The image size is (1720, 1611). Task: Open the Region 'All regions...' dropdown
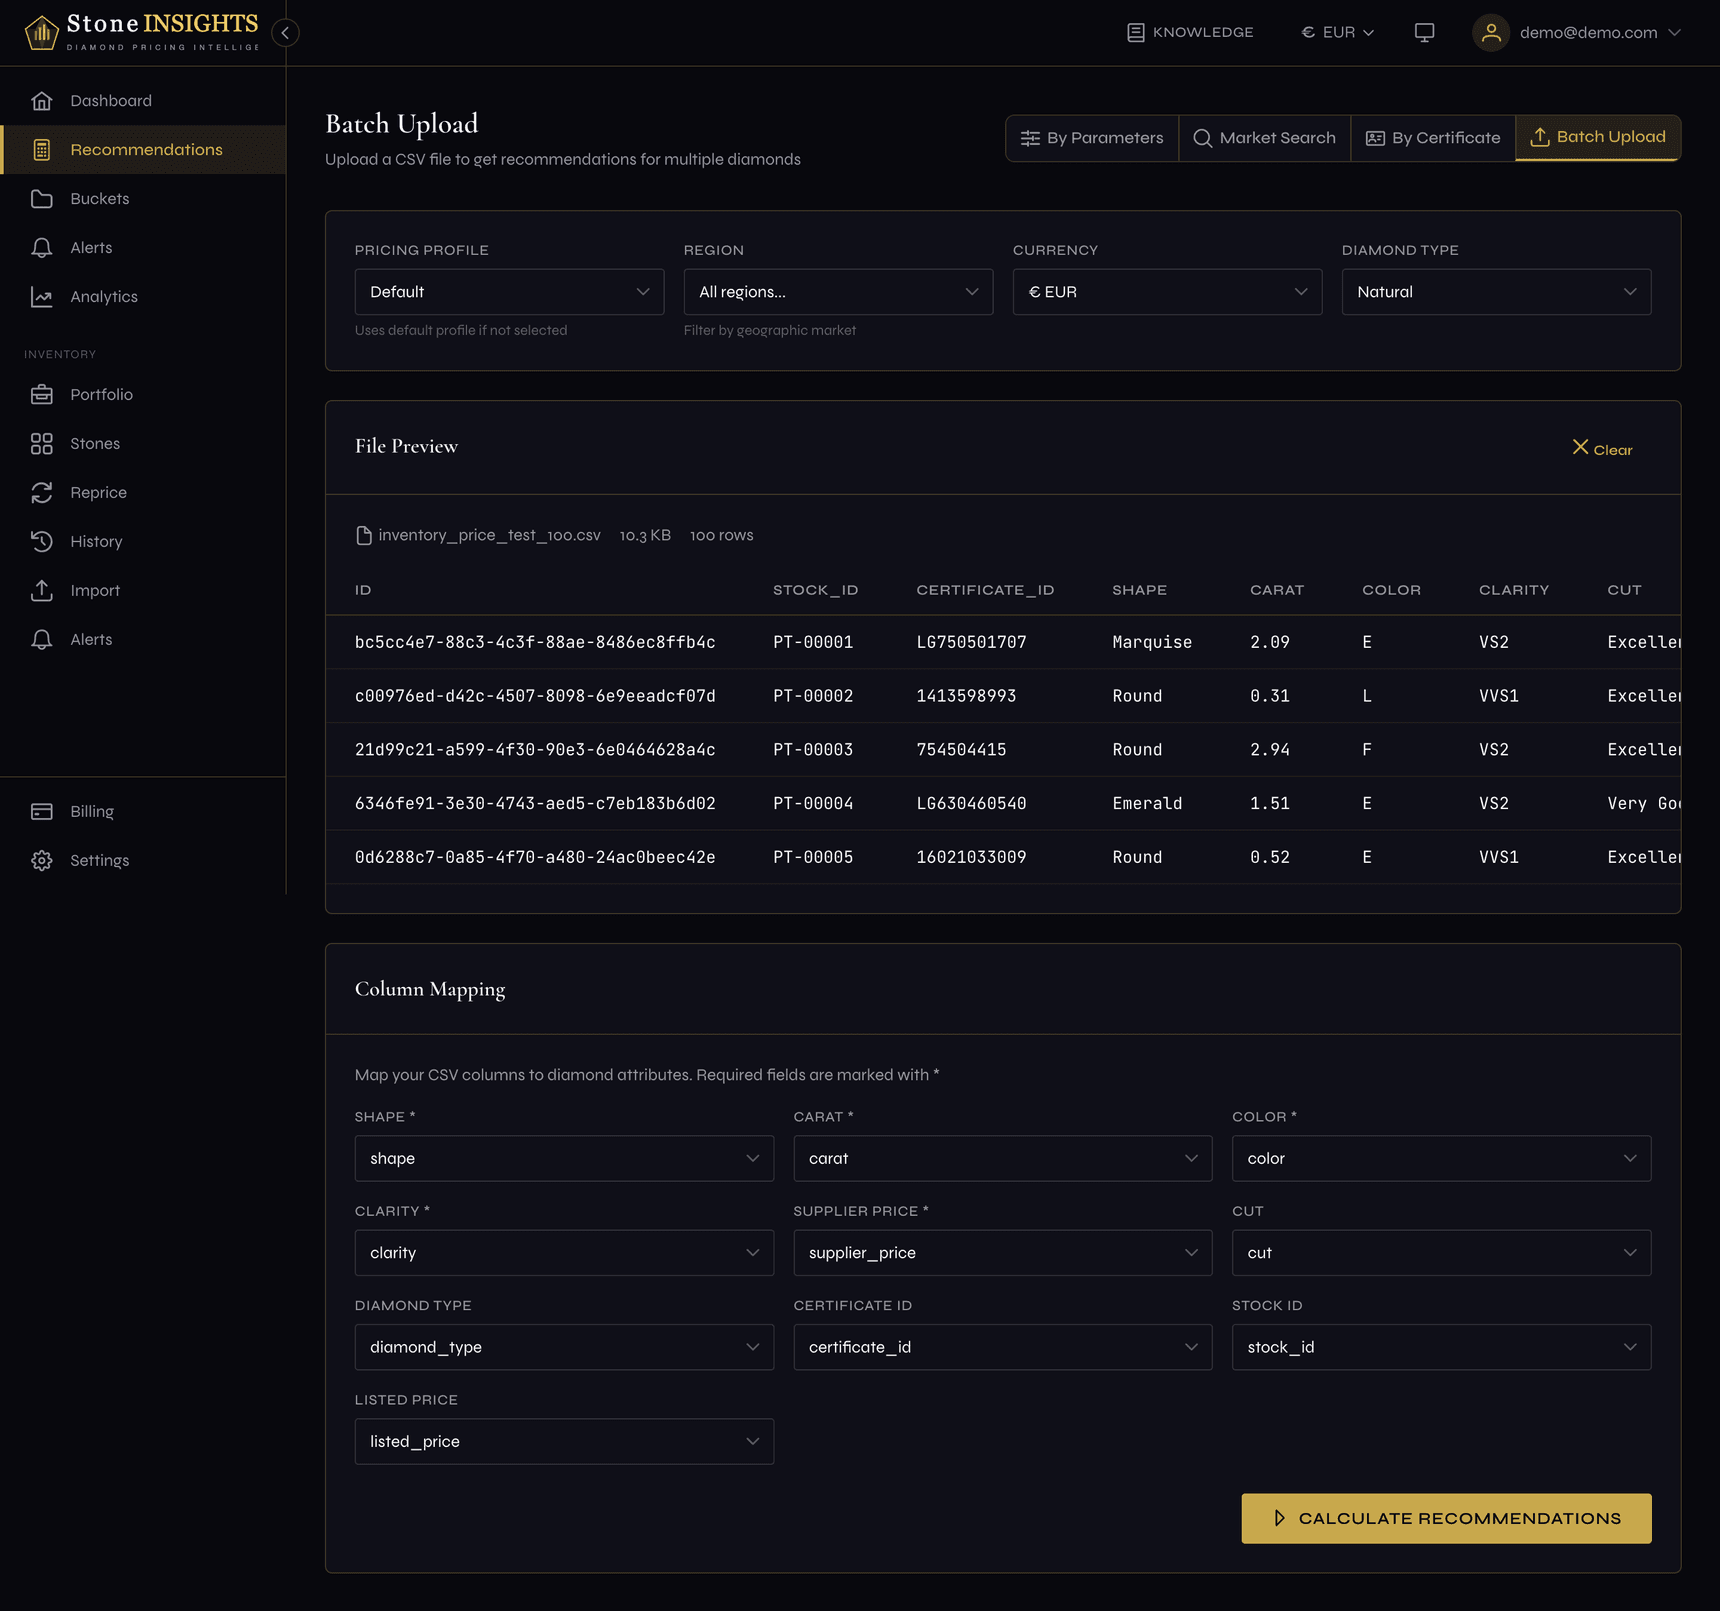coord(838,292)
